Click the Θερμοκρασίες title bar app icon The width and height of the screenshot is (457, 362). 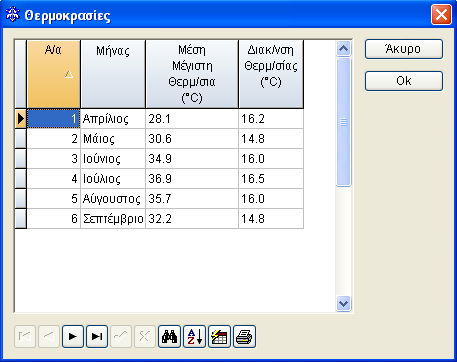(13, 15)
